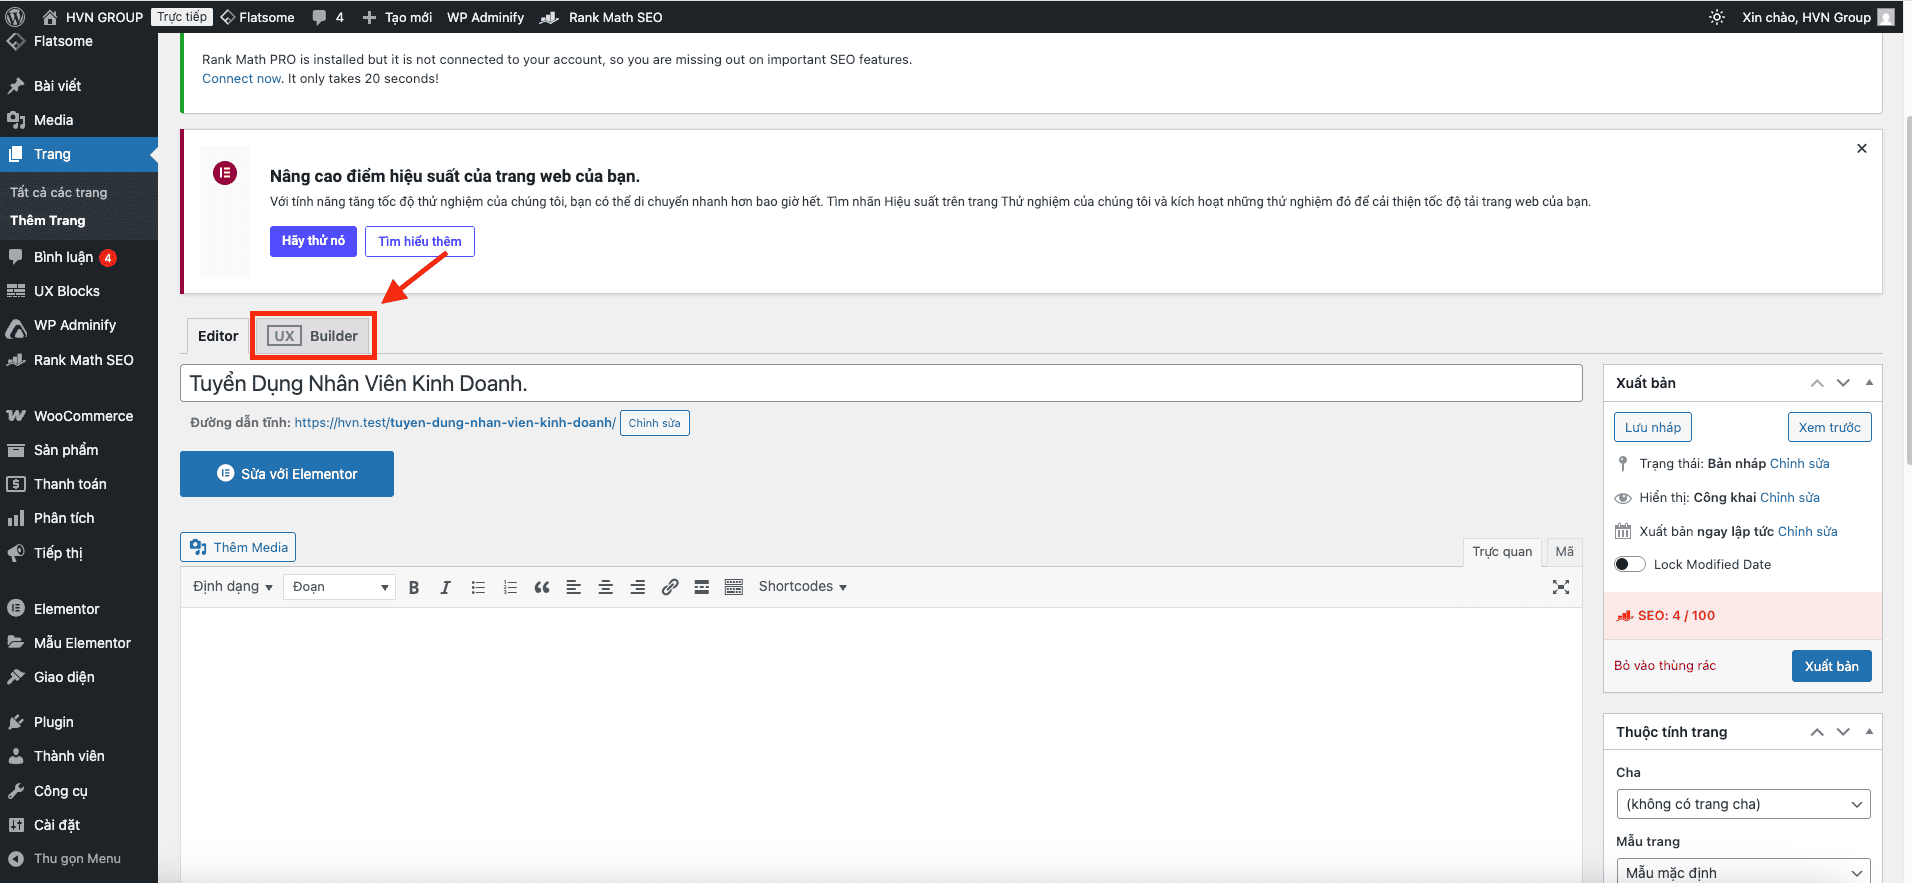1912x883 pixels.
Task: Open comments bubble showing 4
Action: (x=328, y=17)
